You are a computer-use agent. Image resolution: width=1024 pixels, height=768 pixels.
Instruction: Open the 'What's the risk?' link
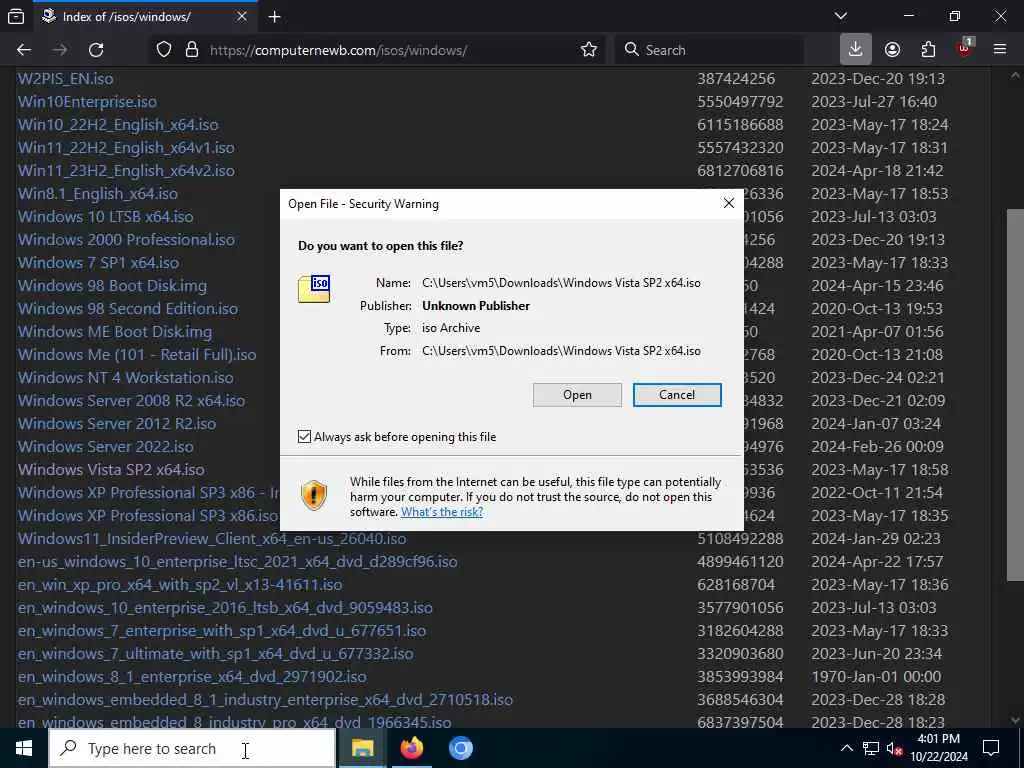(441, 511)
